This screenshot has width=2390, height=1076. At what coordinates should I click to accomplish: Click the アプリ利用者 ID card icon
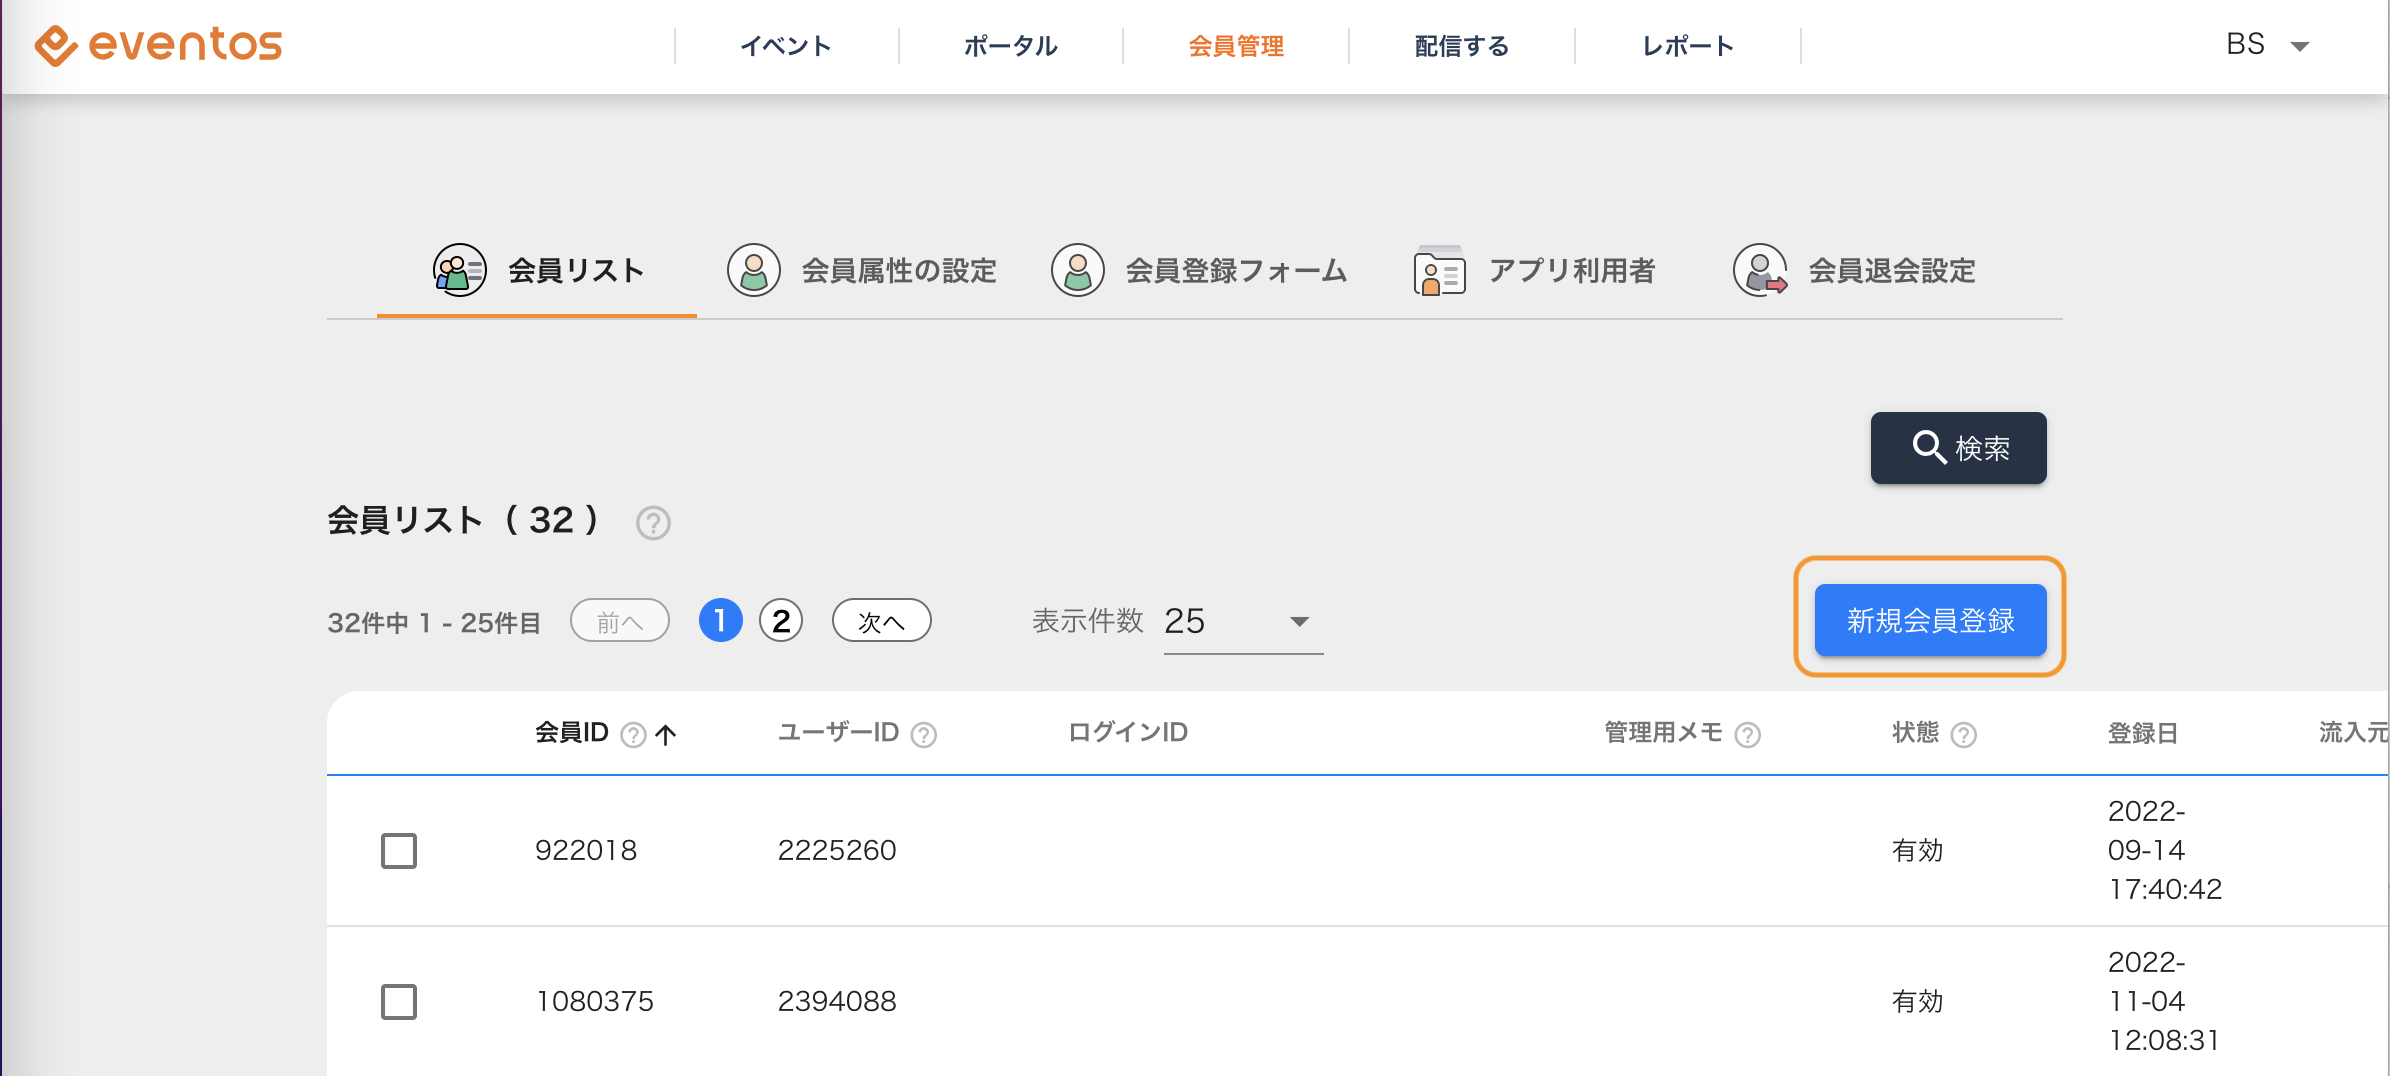(1440, 270)
